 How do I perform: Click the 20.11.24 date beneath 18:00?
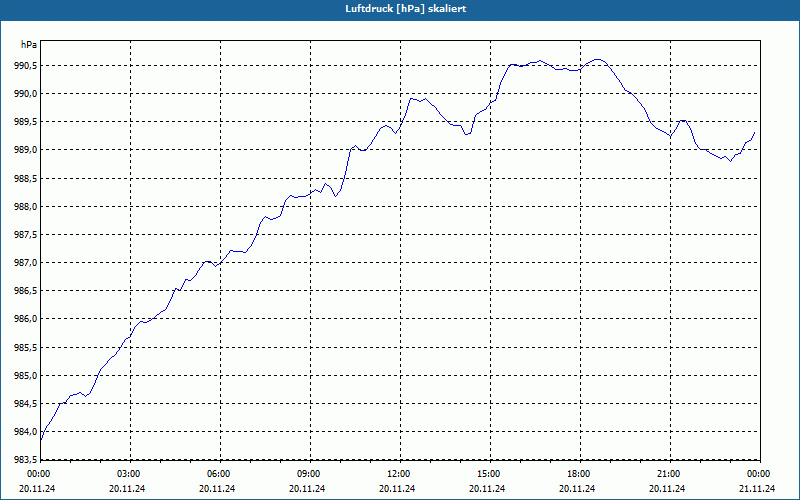pyautogui.click(x=578, y=488)
